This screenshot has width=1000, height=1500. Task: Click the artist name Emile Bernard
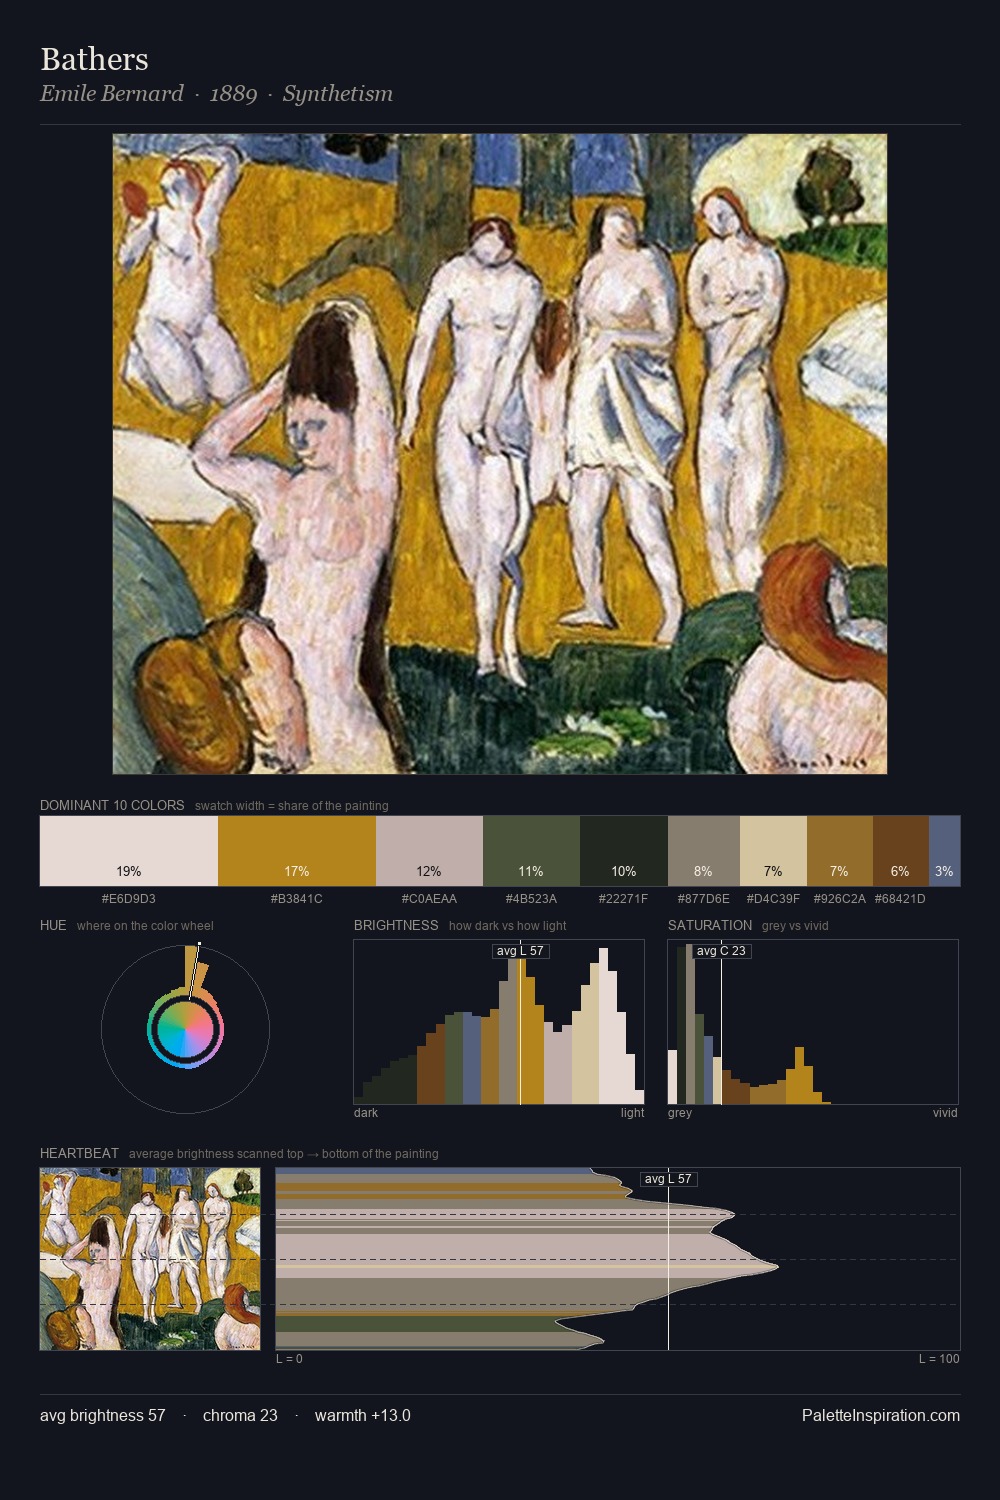click(x=112, y=93)
